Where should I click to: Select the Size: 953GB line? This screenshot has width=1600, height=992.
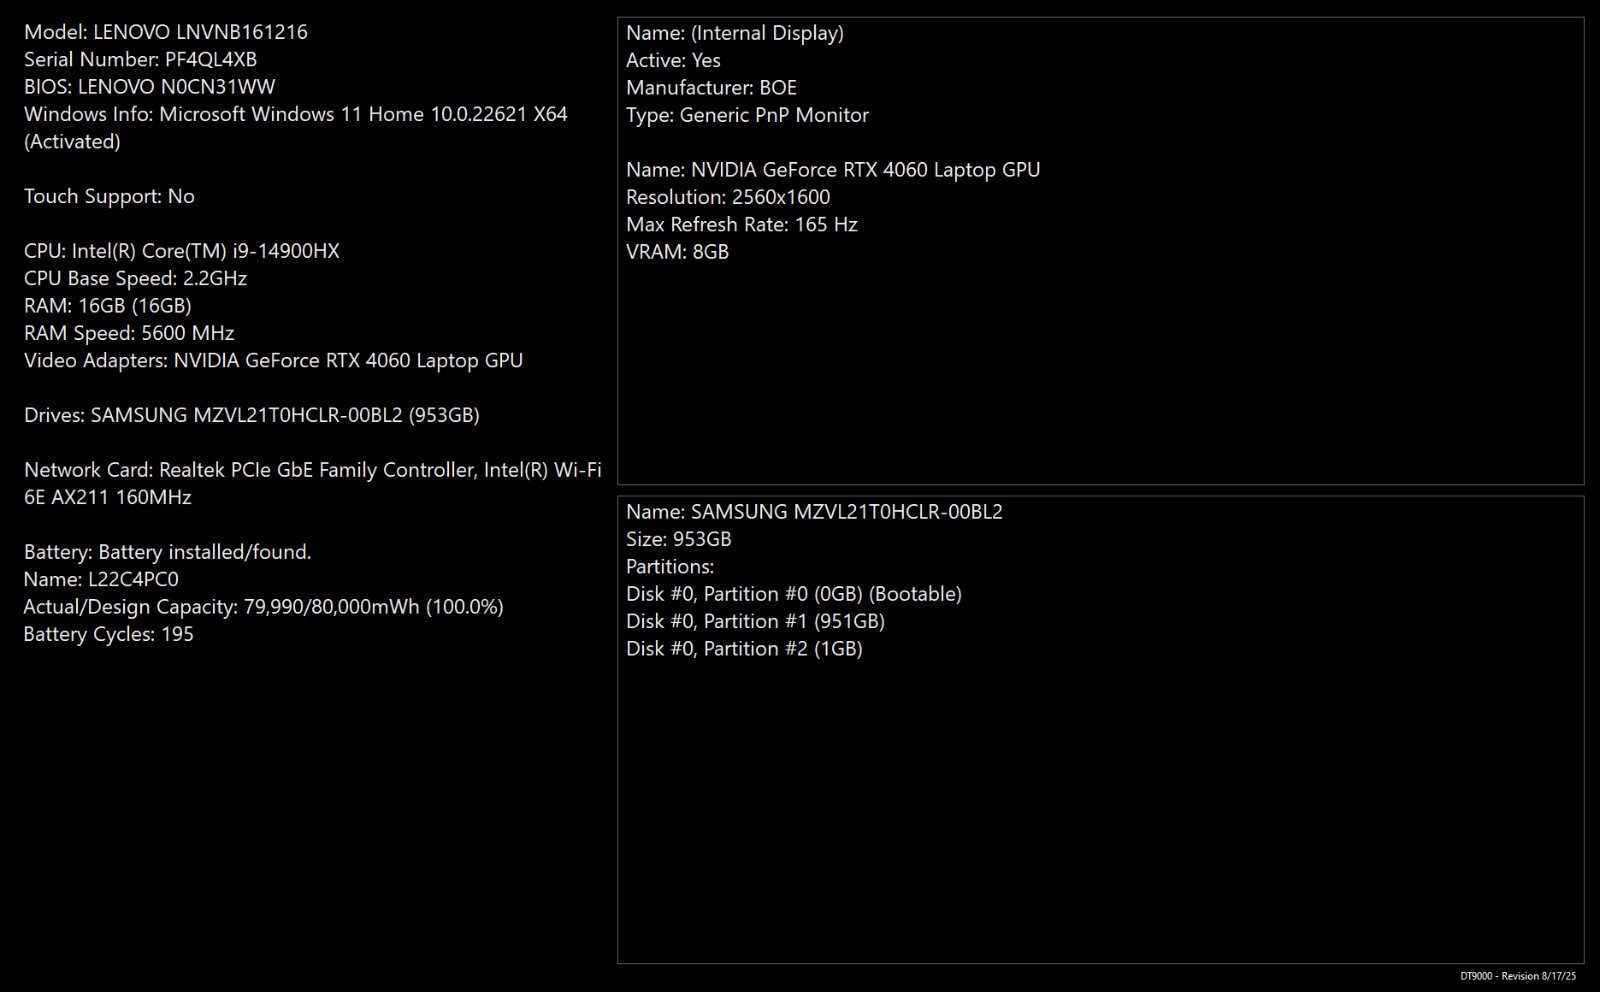[x=679, y=539]
